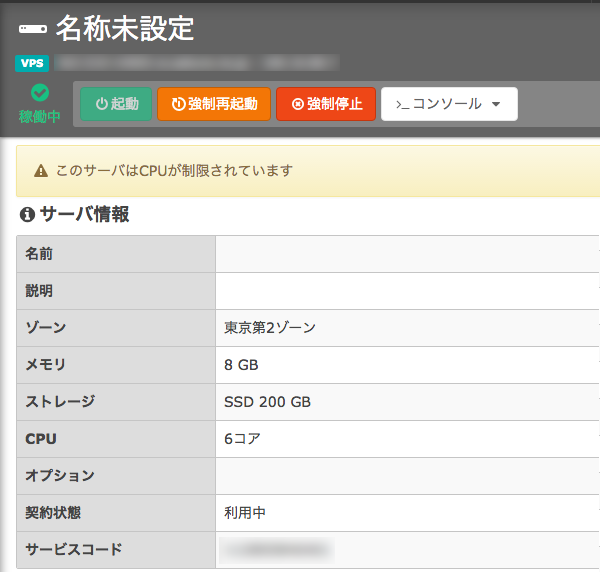Click the 利用中 contract status value
The height and width of the screenshot is (572, 600).
[245, 513]
